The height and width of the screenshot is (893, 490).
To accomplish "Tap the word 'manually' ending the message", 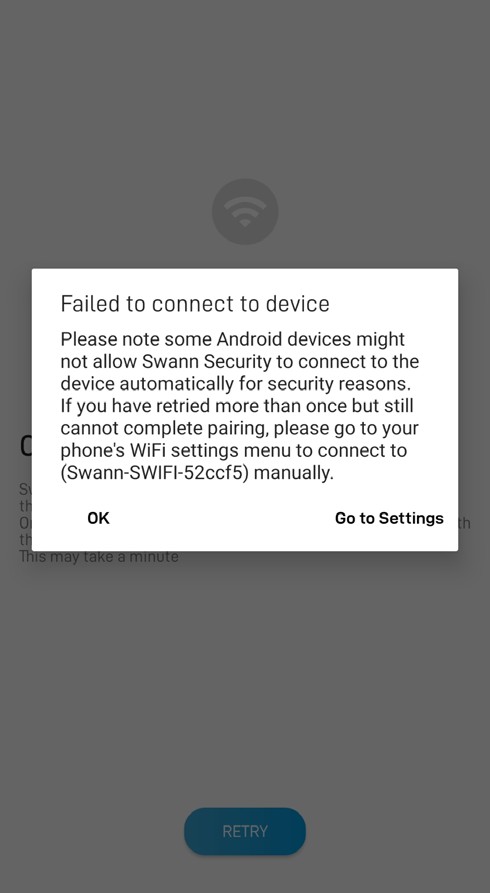I will 293,473.
